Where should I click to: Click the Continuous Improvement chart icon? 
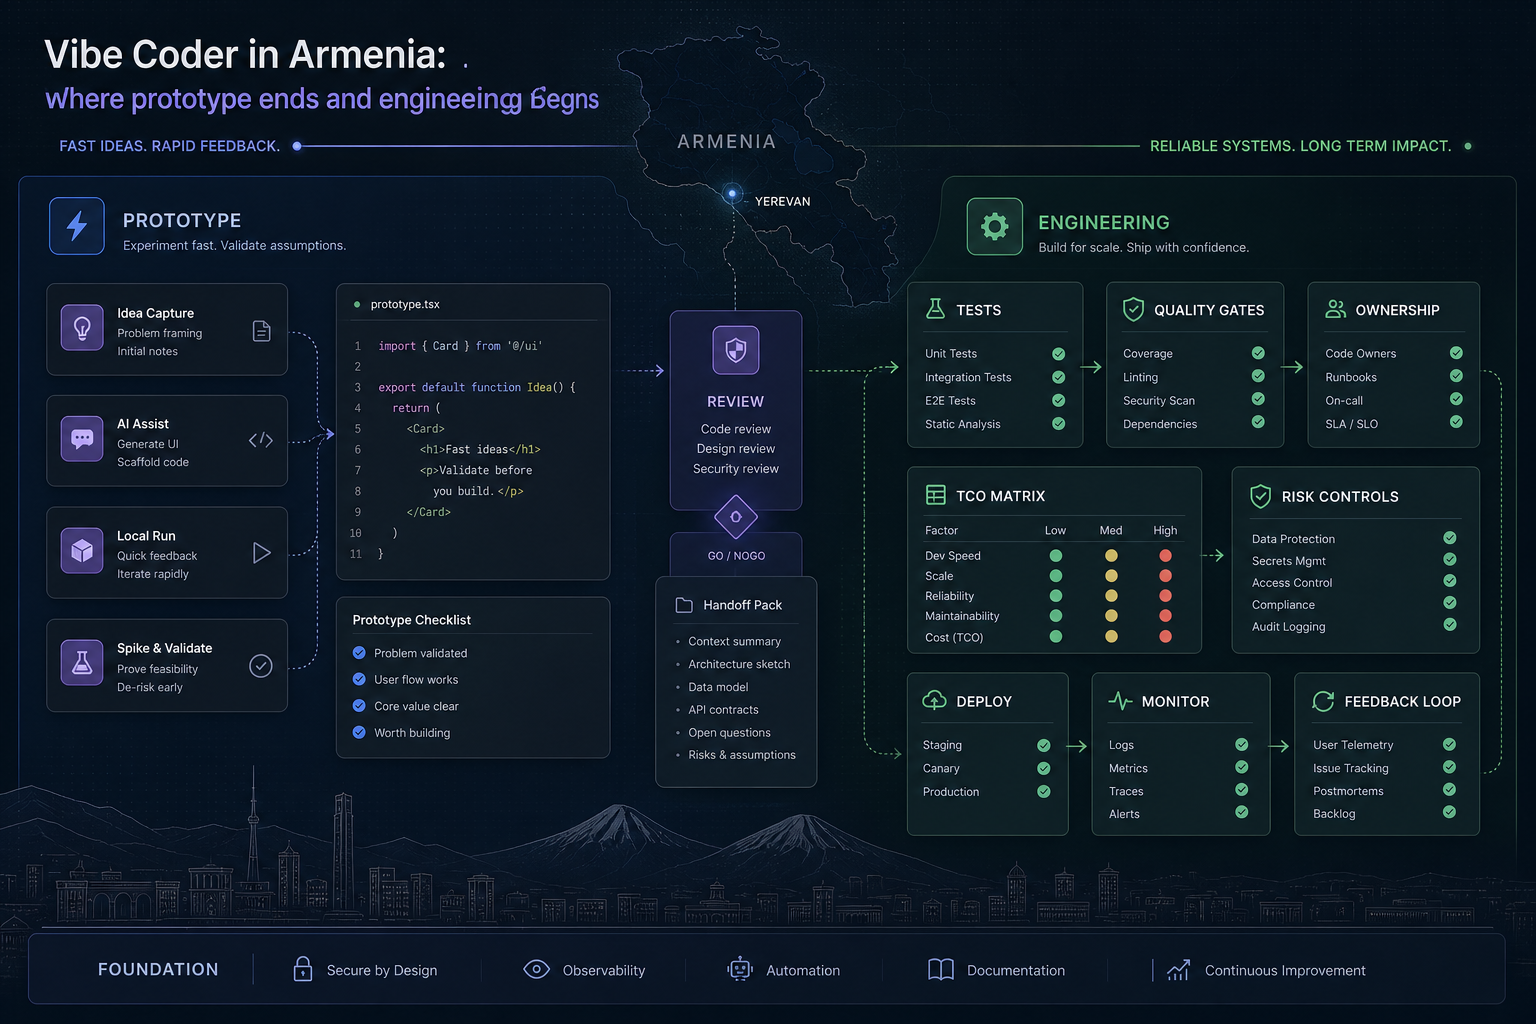(1178, 970)
